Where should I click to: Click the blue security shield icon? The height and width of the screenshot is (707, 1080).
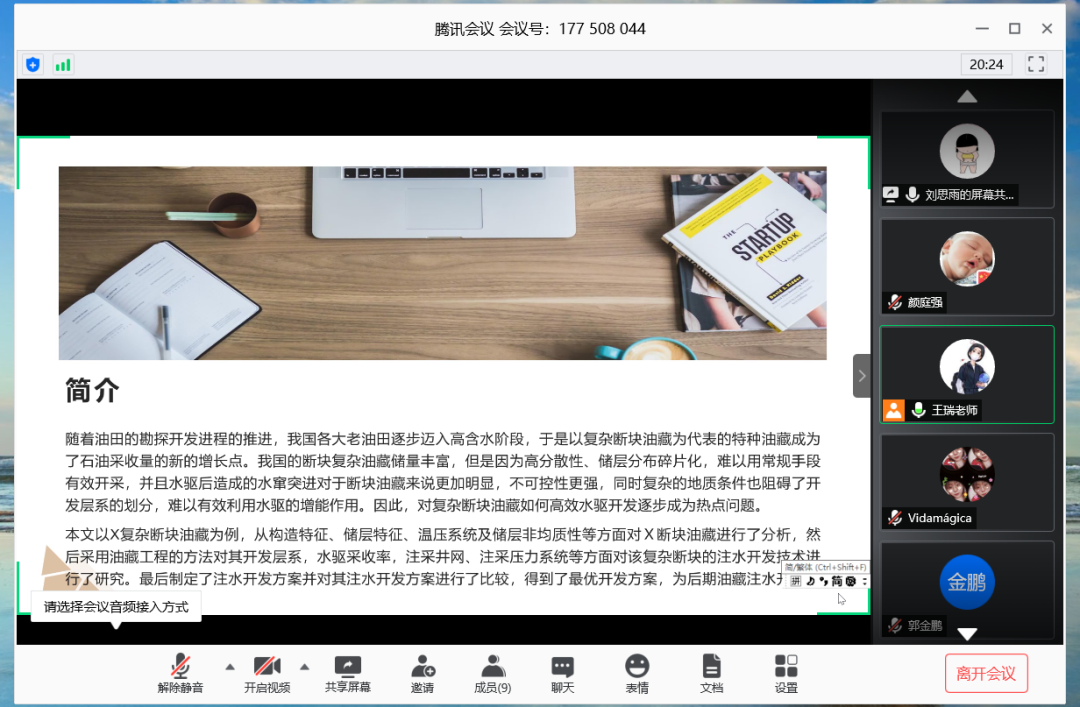33,65
